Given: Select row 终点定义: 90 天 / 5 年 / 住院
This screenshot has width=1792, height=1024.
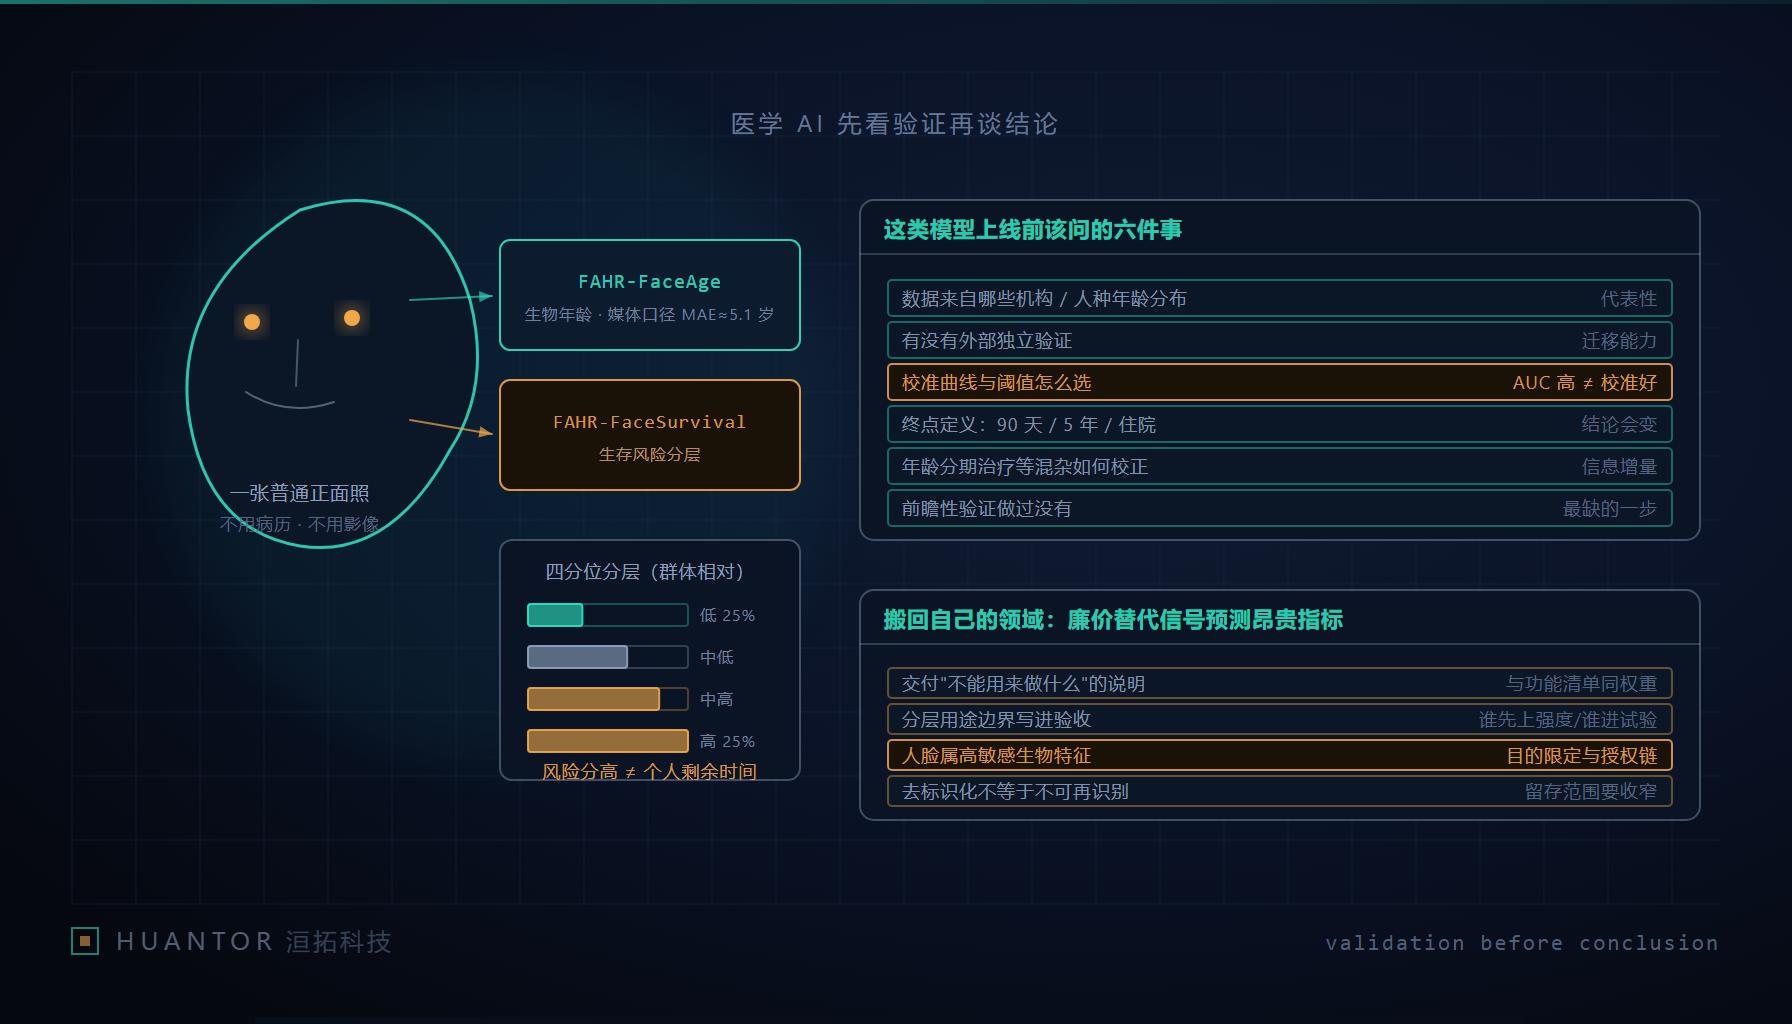Looking at the screenshot, I should coord(1280,424).
